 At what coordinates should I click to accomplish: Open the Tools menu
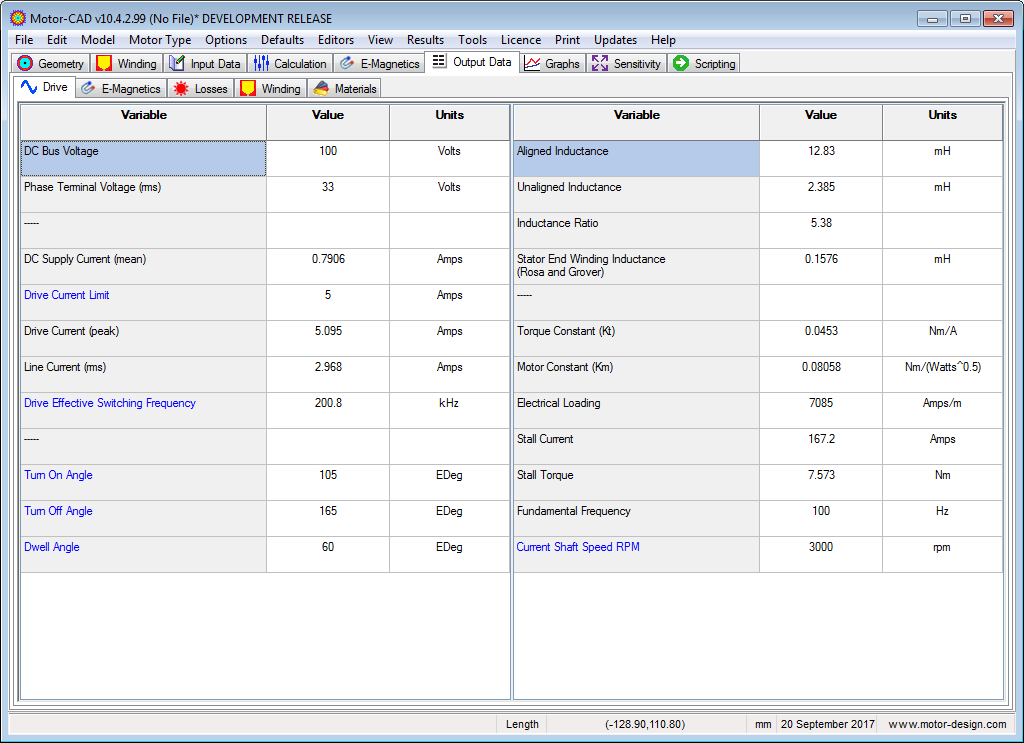pyautogui.click(x=472, y=40)
